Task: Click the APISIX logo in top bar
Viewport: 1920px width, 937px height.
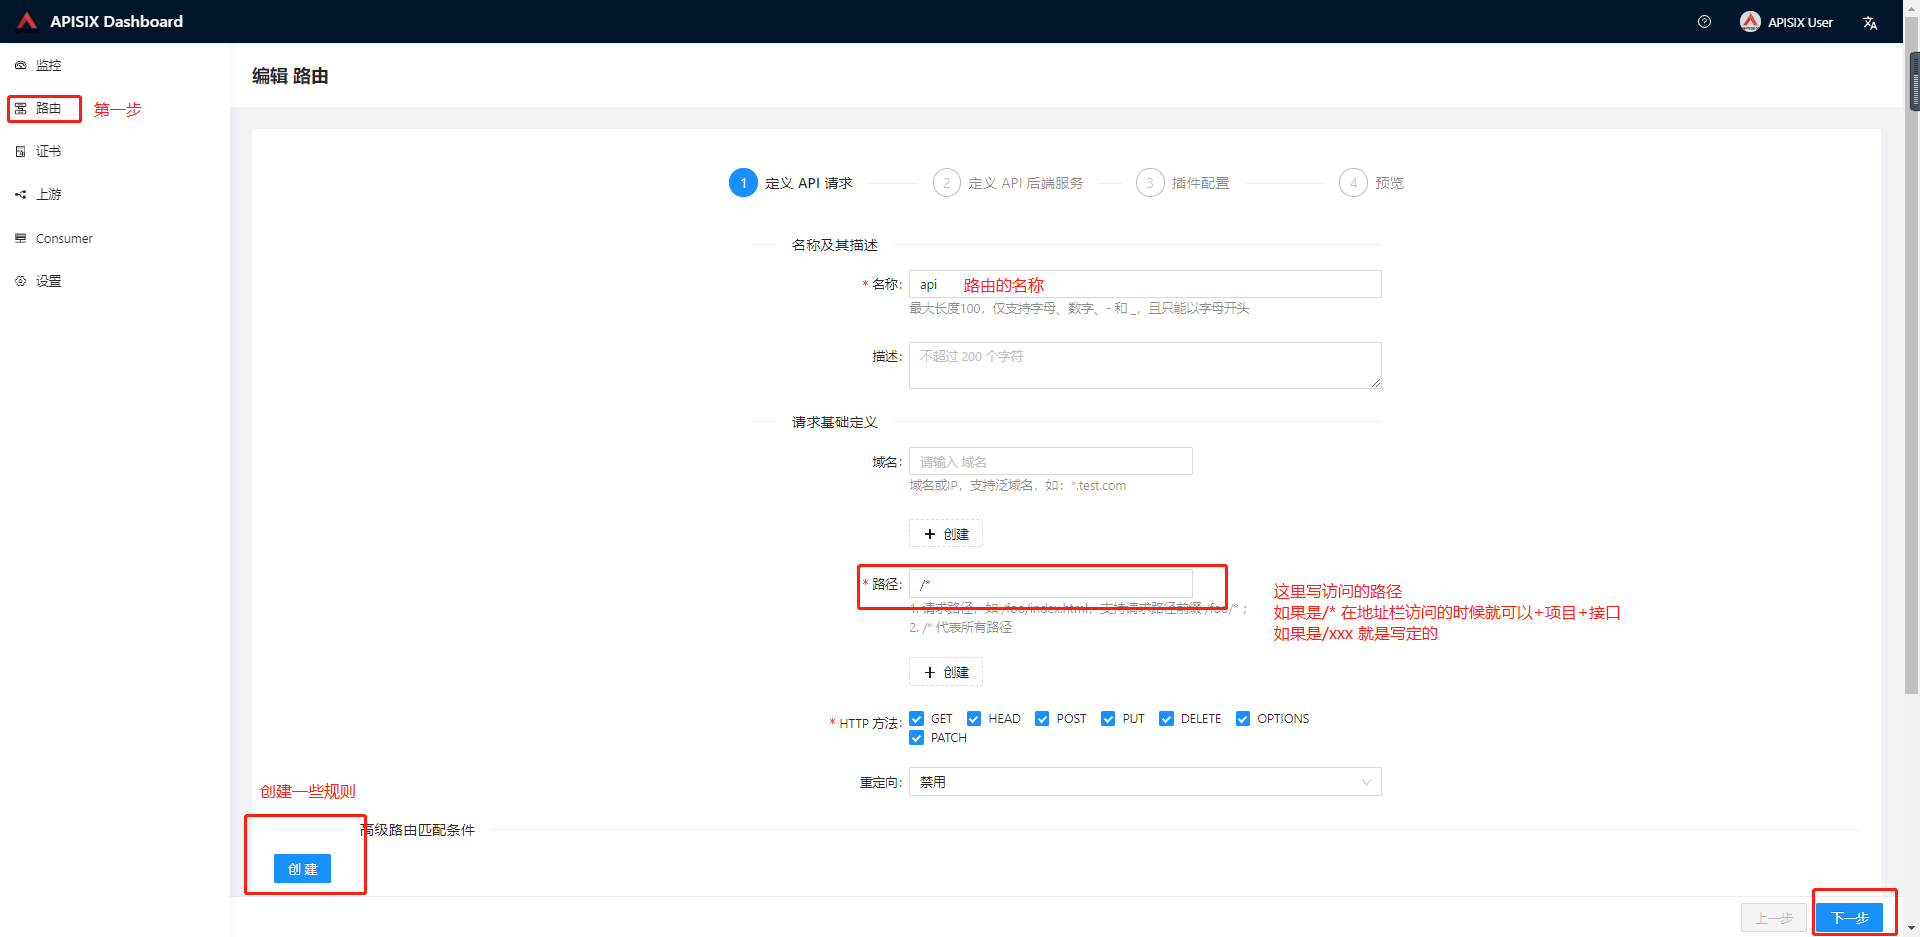Action: tap(26, 20)
